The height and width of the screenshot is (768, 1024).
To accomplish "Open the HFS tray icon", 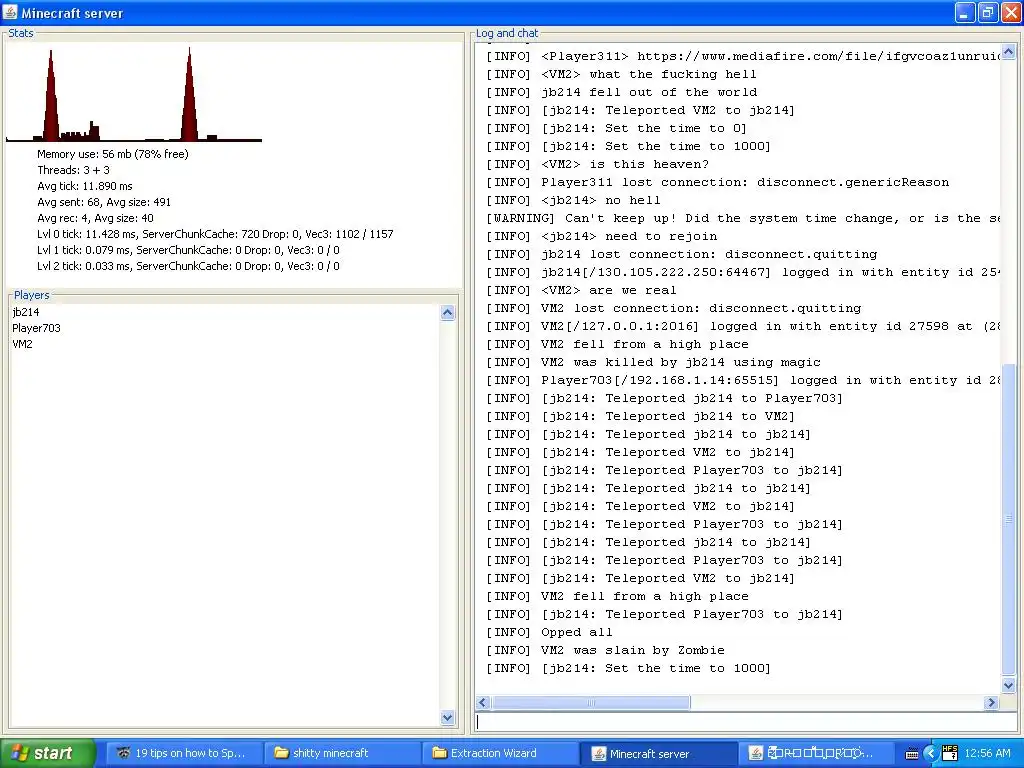I will 950,752.
